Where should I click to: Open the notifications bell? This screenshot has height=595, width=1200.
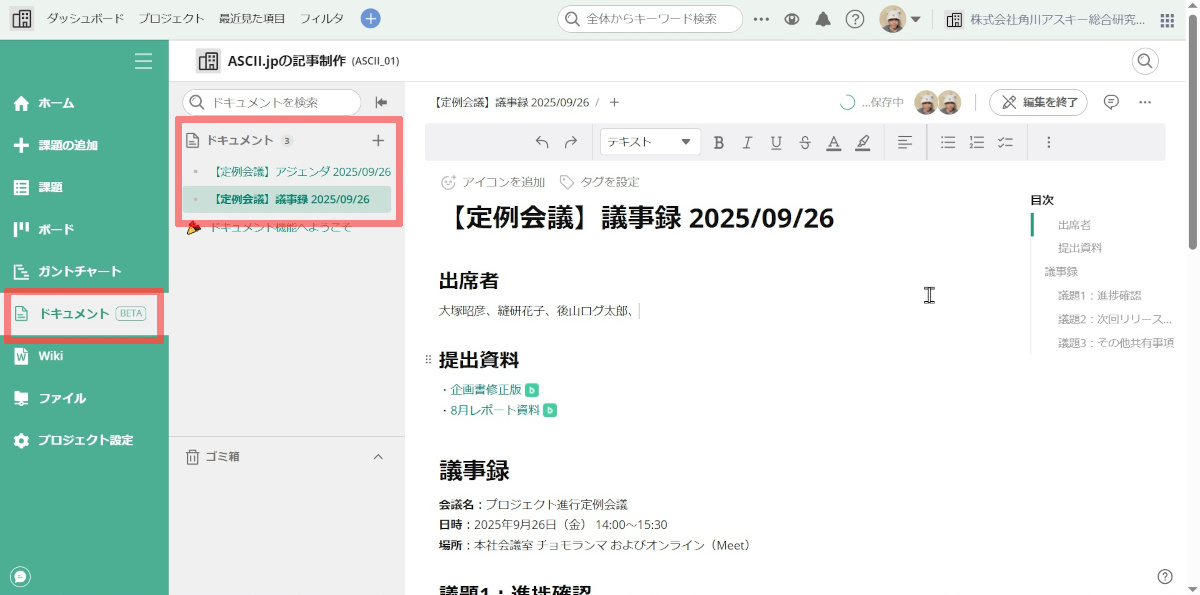[x=823, y=19]
